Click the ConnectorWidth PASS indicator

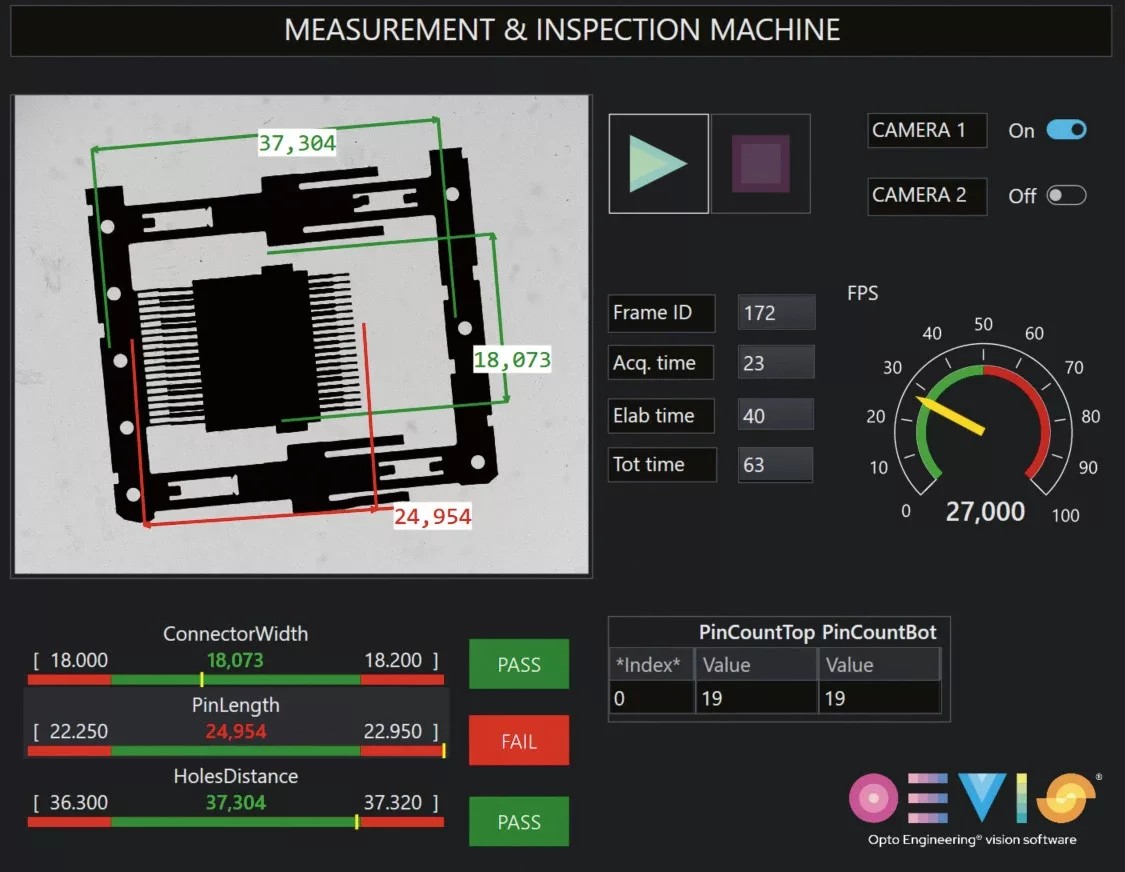(x=518, y=664)
